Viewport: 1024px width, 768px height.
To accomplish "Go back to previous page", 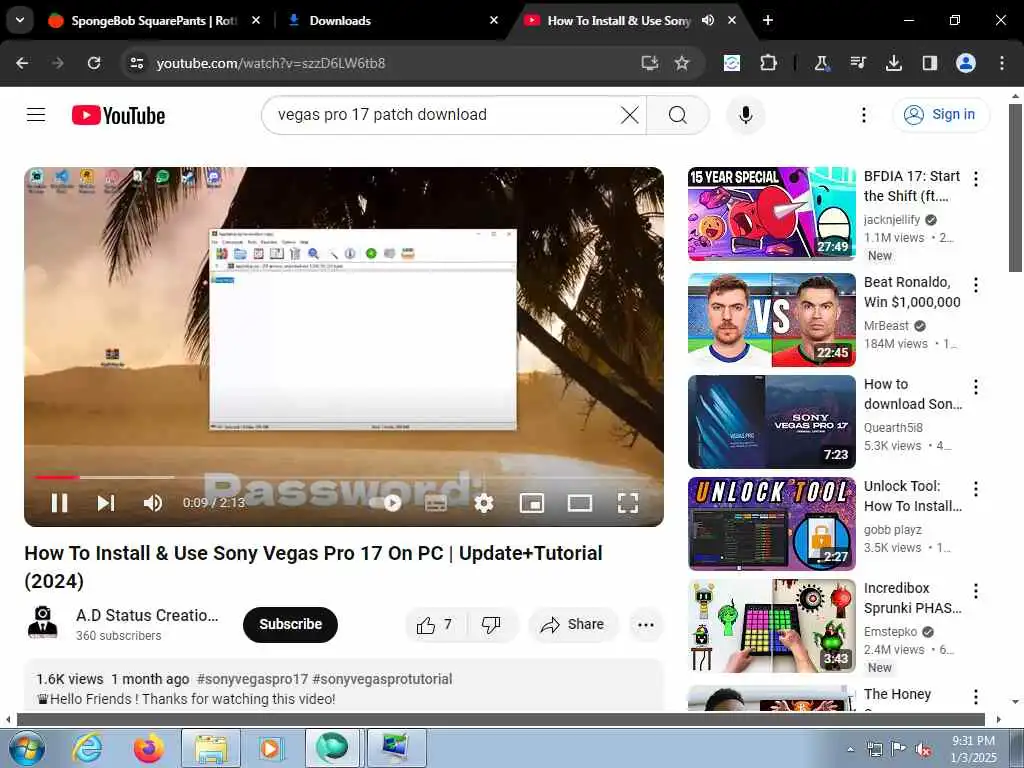I will coord(22,63).
